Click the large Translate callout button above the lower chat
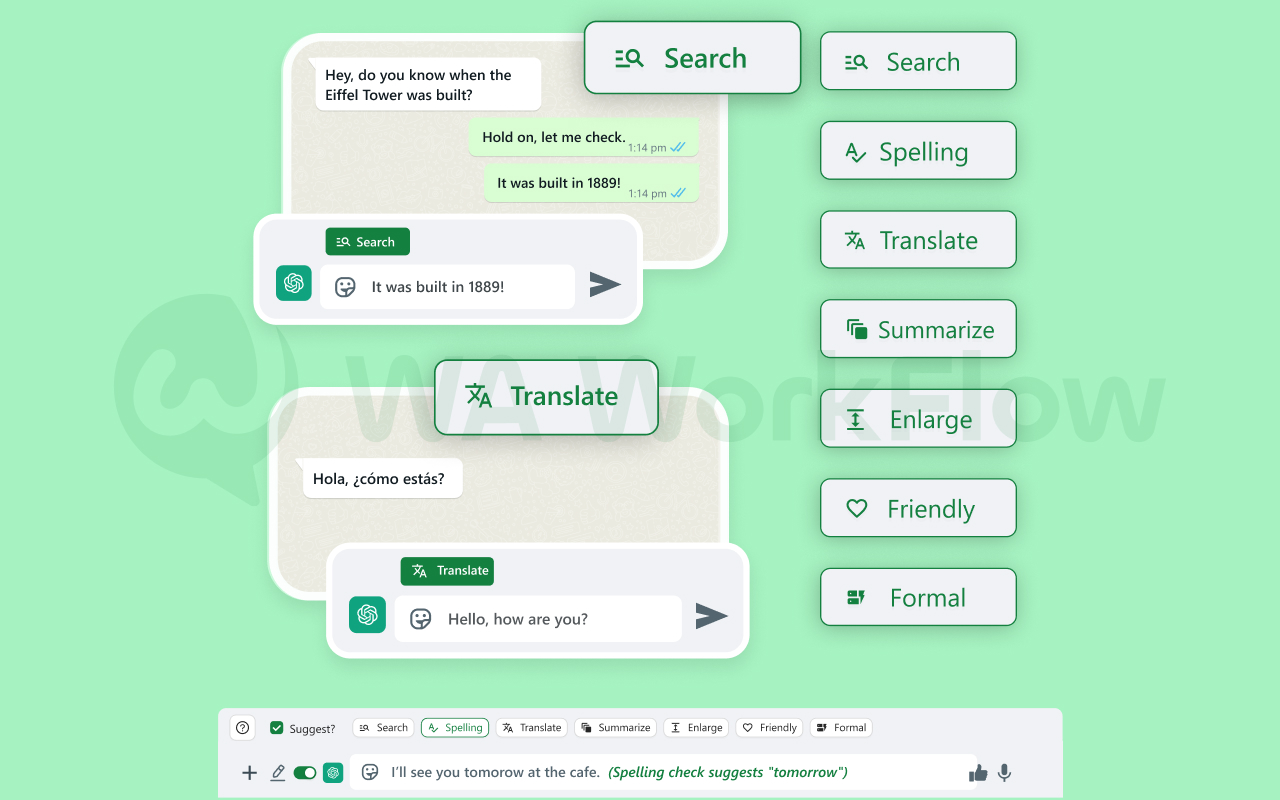Image resolution: width=1280 pixels, height=800 pixels. coord(546,397)
